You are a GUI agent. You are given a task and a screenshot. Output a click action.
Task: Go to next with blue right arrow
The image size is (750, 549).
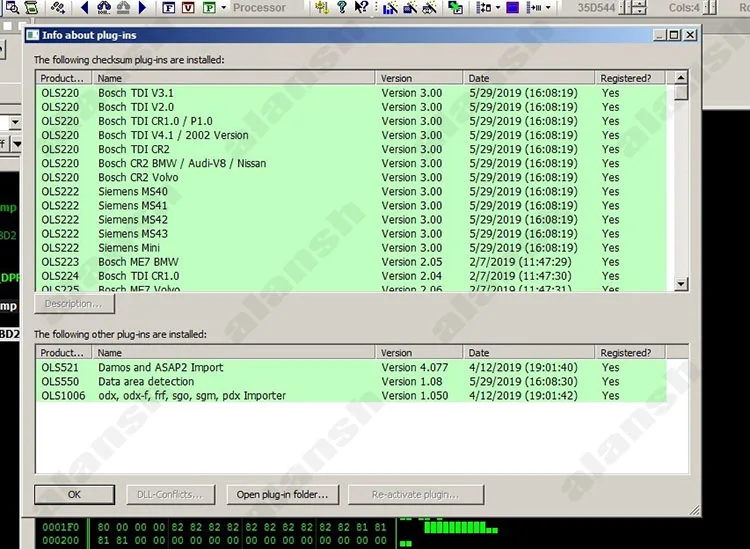point(142,7)
